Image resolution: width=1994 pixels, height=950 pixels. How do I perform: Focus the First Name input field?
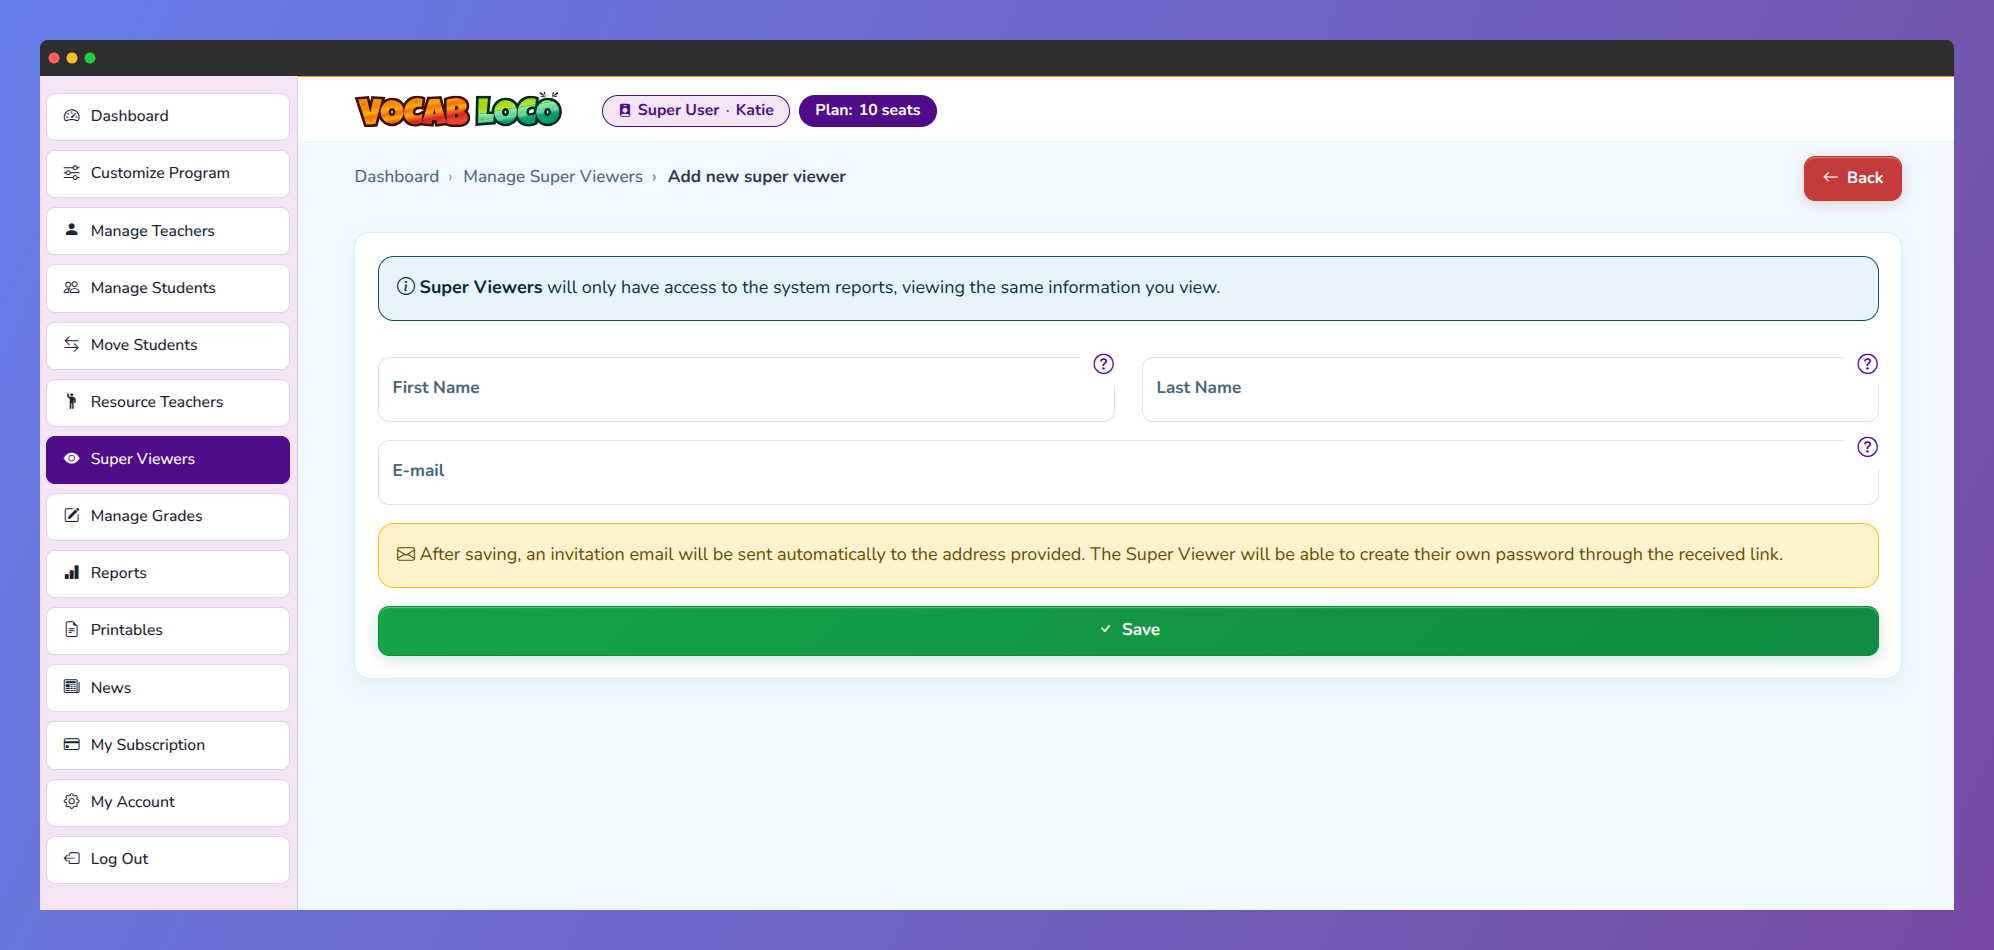[746, 389]
